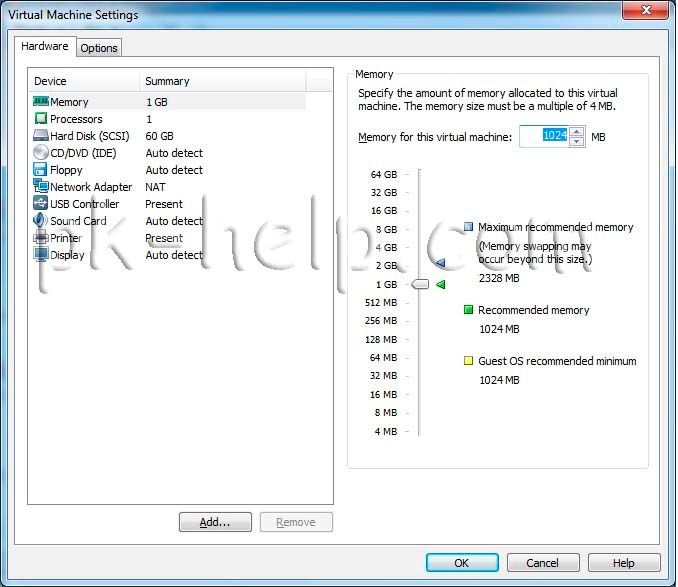Click the 2328 MB maximum value text
Viewport: 678px width, 587px height.
coord(499,278)
